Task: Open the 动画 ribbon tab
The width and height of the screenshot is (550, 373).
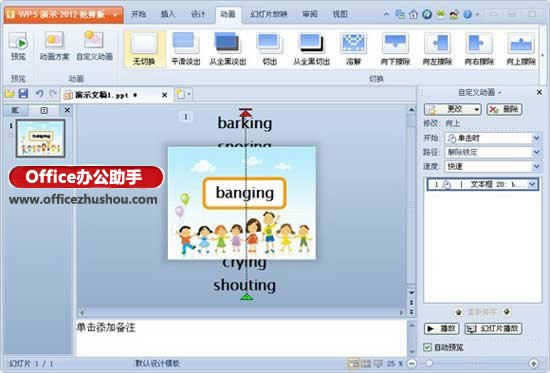Action: pyautogui.click(x=228, y=14)
